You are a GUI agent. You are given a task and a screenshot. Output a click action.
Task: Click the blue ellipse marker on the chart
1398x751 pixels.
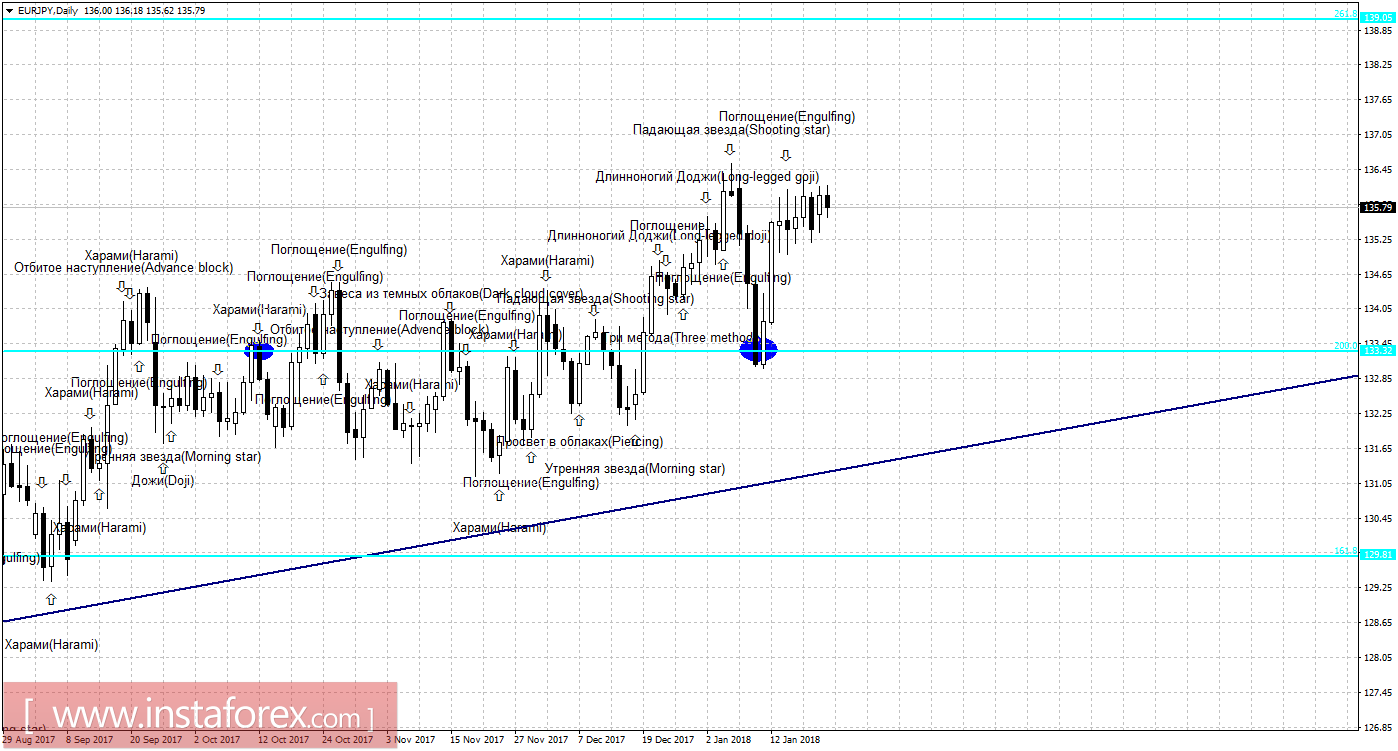pyautogui.click(x=760, y=351)
